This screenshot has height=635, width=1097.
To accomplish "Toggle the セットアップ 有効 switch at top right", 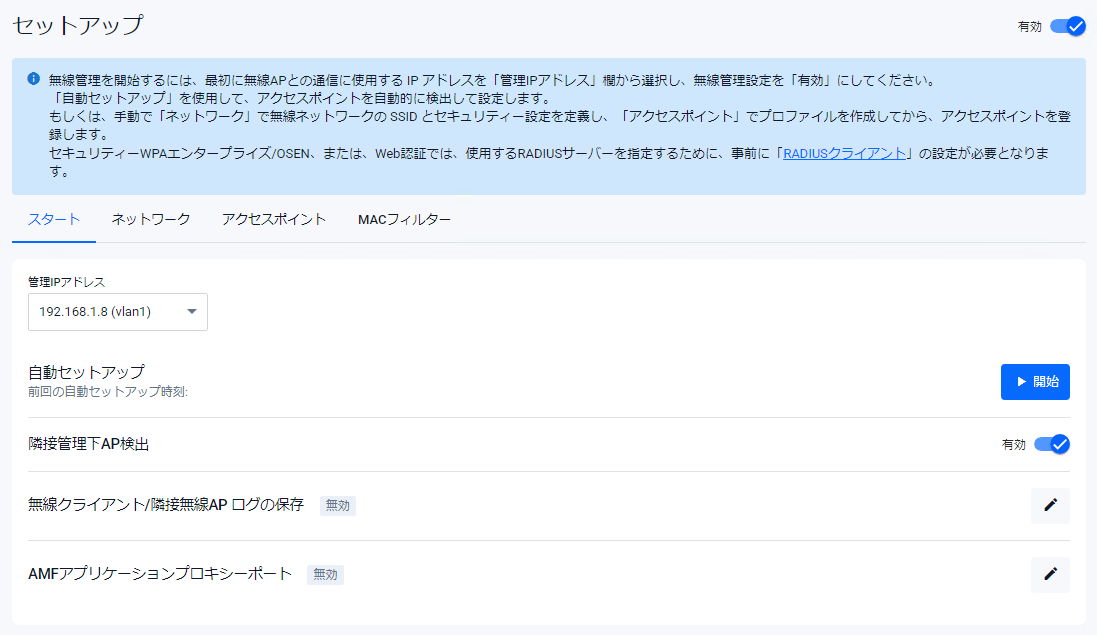I will 1067,27.
